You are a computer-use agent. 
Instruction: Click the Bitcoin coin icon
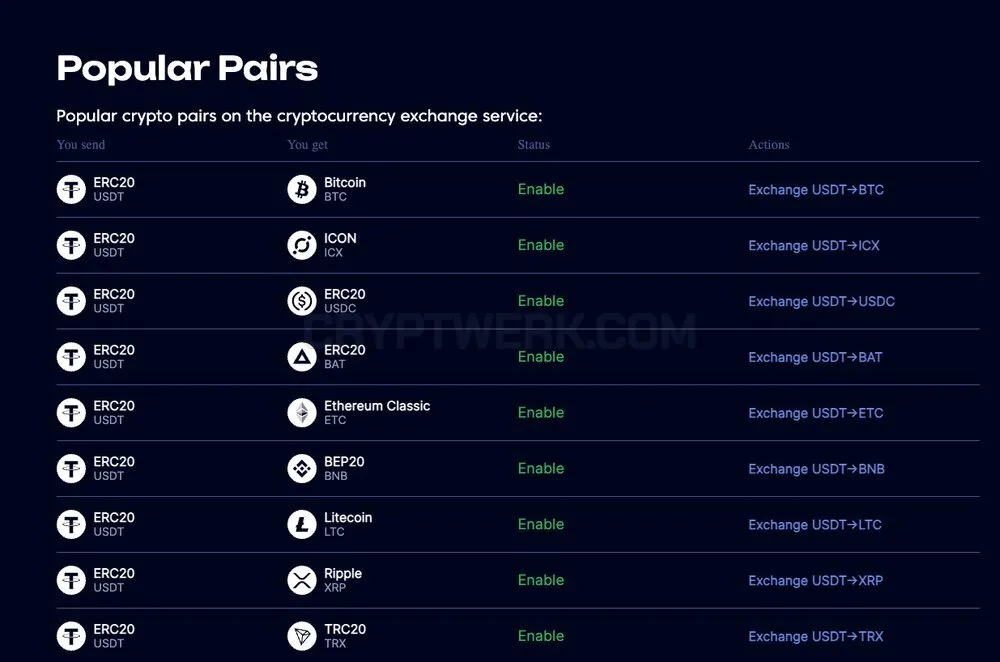pyautogui.click(x=302, y=189)
